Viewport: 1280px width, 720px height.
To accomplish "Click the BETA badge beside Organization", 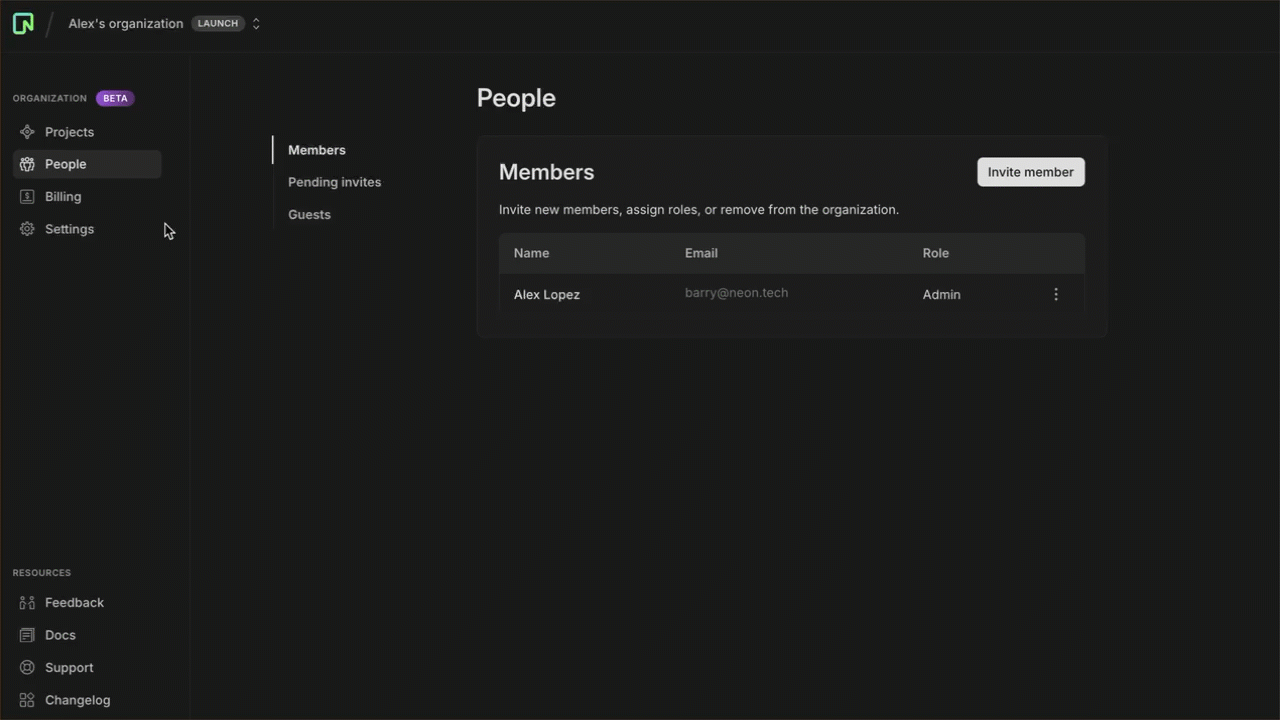I will coord(115,98).
